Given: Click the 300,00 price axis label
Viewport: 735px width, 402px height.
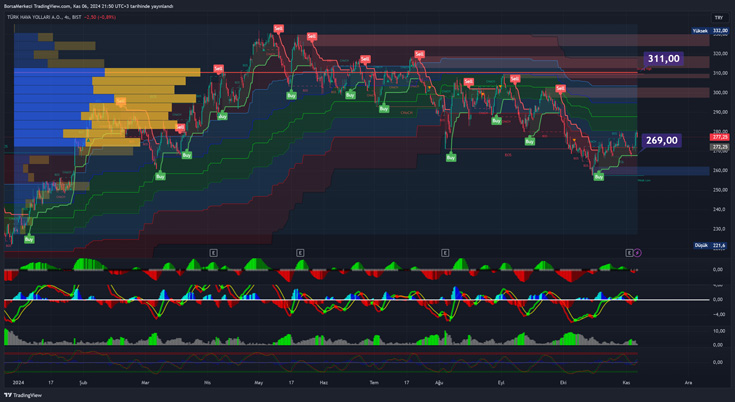Looking at the screenshot, I should 720,92.
